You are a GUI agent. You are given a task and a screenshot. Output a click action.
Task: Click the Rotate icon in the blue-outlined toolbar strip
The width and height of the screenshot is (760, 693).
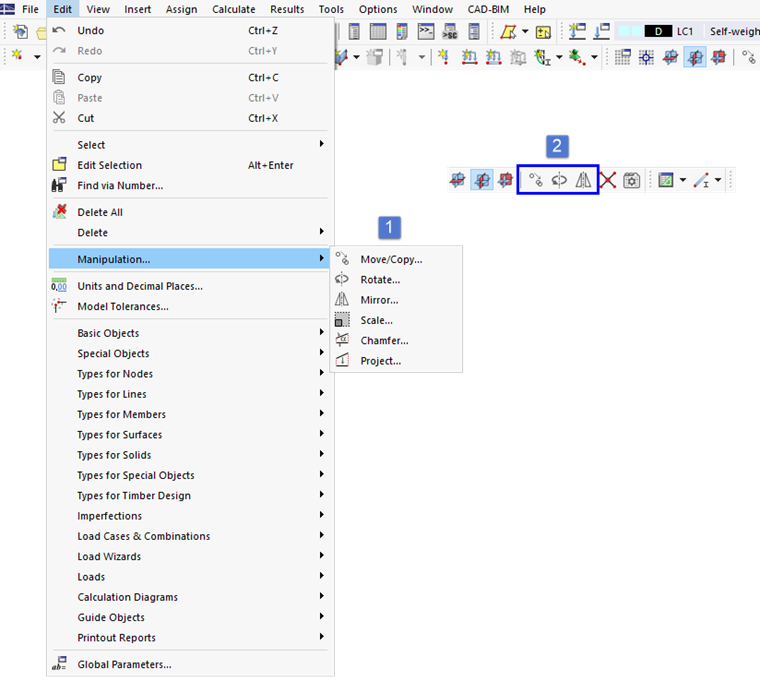559,180
